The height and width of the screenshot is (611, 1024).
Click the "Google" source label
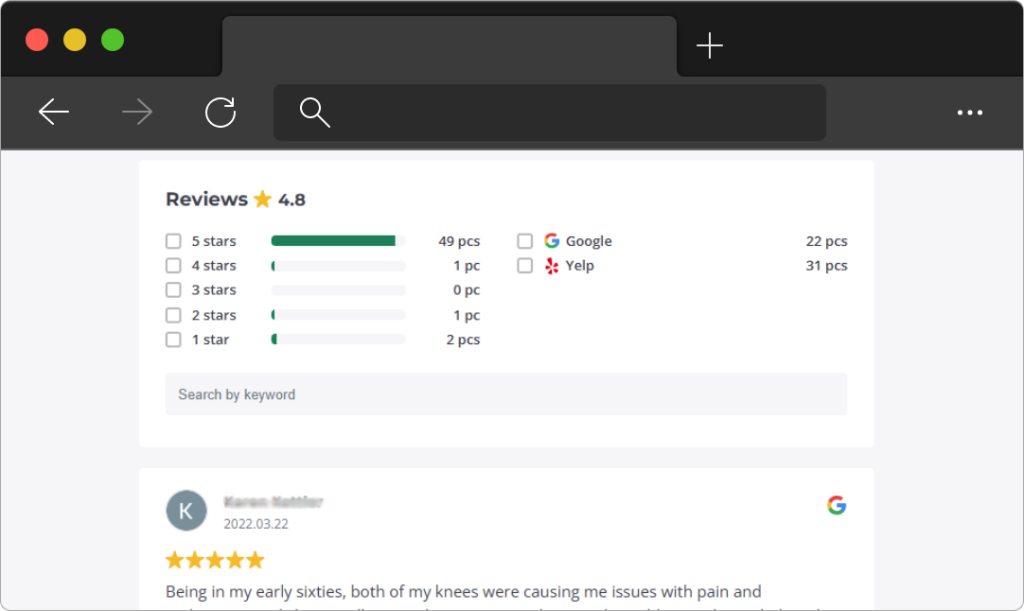tap(588, 241)
